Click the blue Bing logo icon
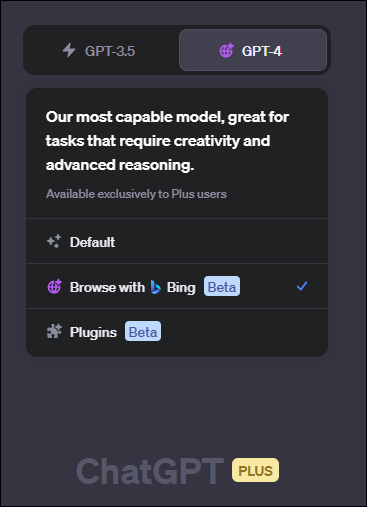367x507 pixels. tap(156, 287)
